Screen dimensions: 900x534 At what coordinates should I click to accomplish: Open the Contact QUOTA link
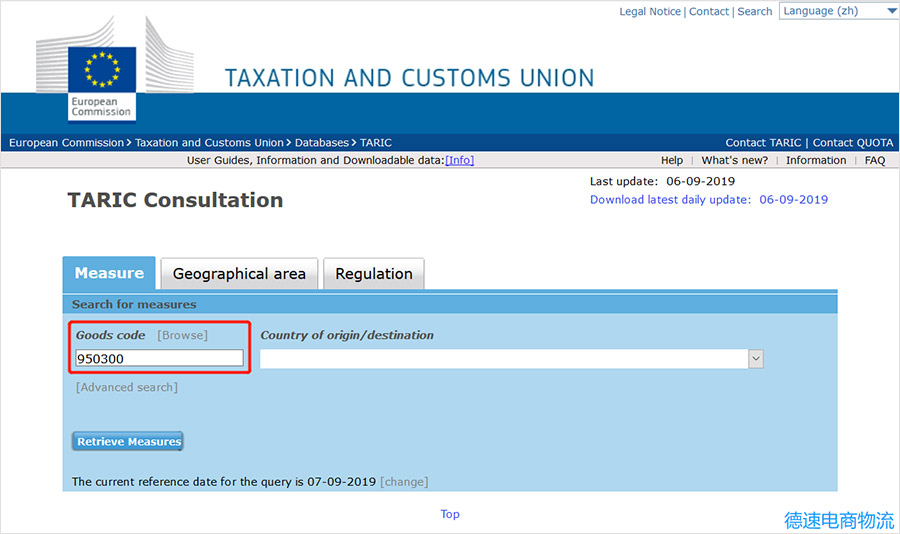853,143
